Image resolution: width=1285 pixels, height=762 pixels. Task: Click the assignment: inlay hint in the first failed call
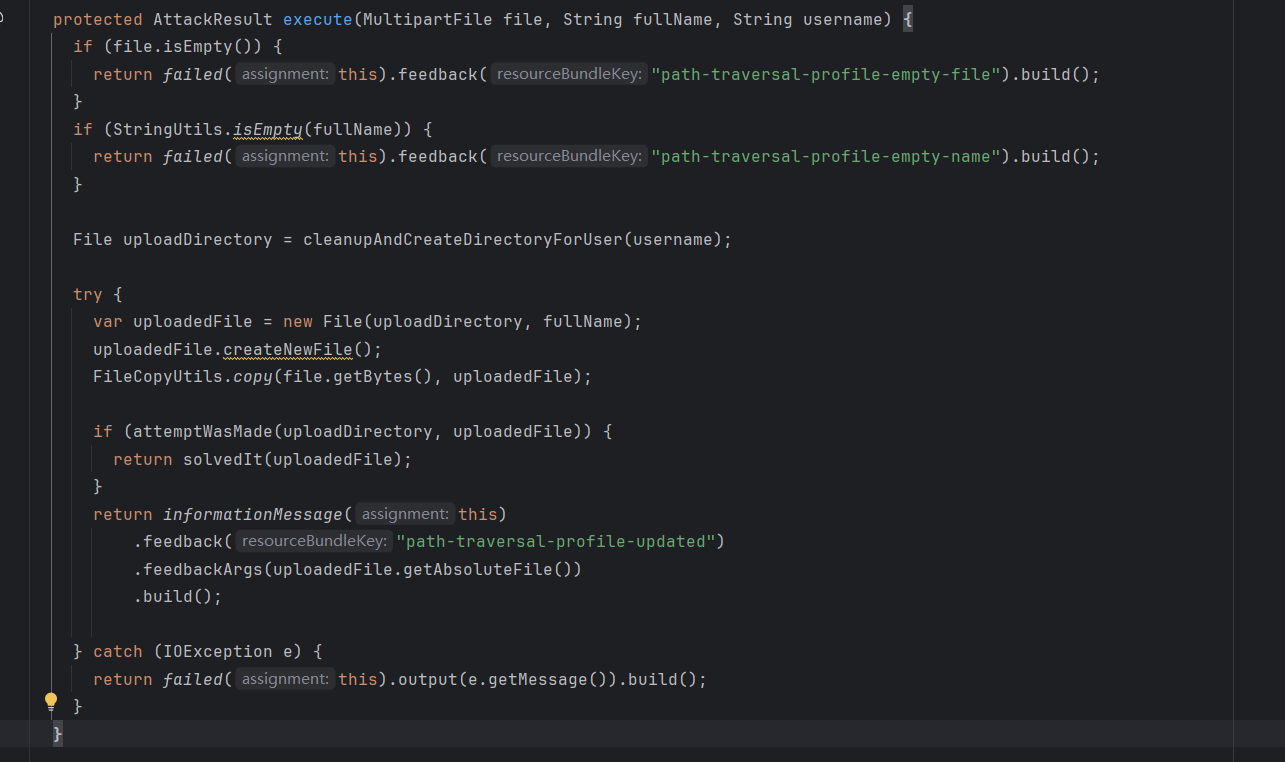(x=285, y=74)
